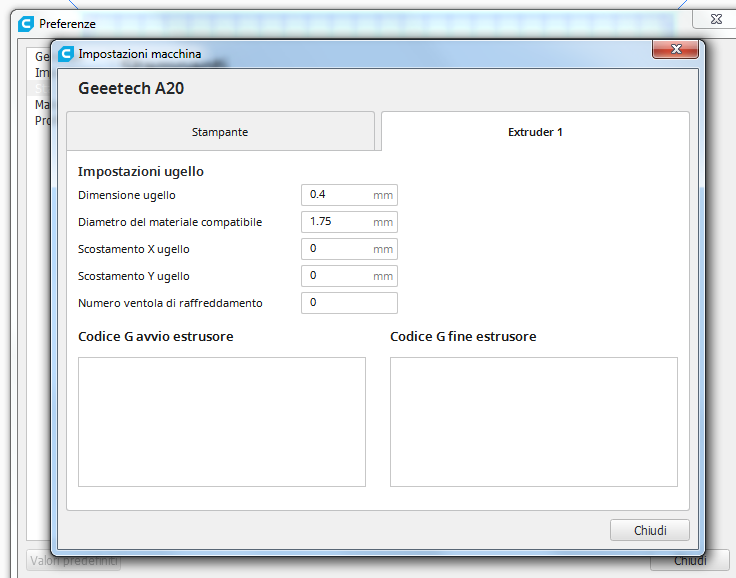This screenshot has height=578, width=736.
Task: Click Chiudi in Impostazioni macchina dialog
Action: tap(650, 530)
